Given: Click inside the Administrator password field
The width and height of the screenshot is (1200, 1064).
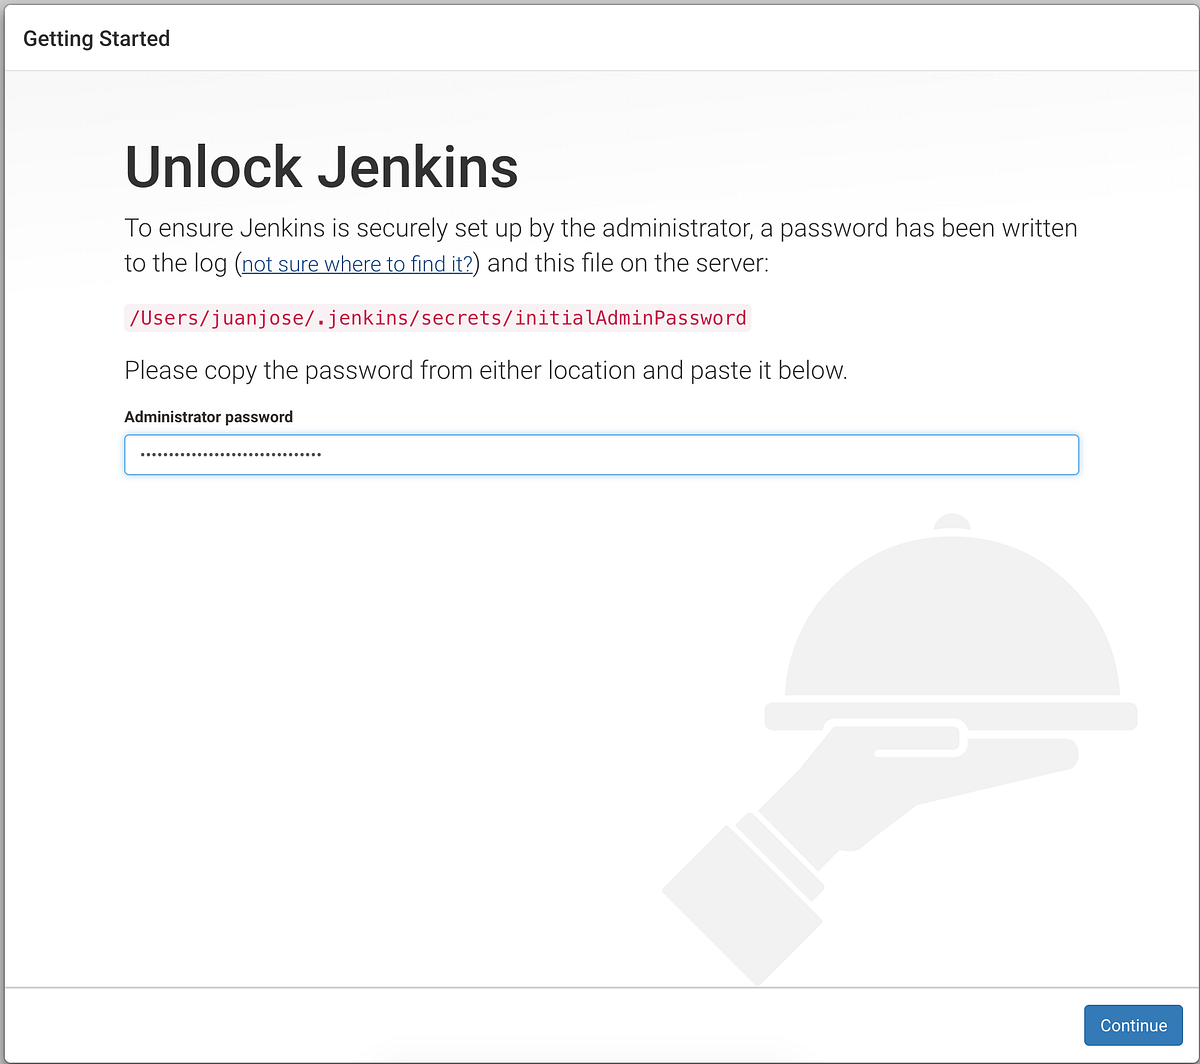Looking at the screenshot, I should click(x=600, y=454).
